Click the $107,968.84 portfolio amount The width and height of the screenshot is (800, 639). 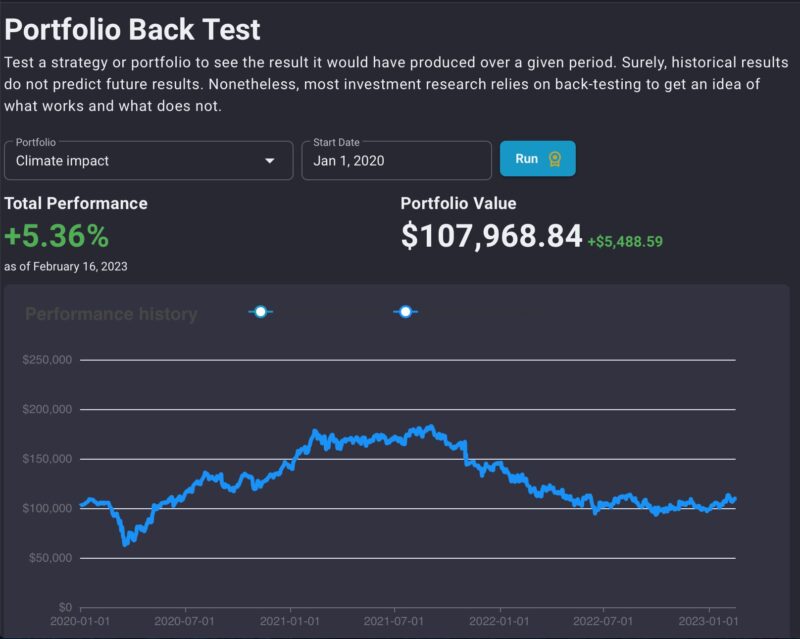click(x=491, y=236)
